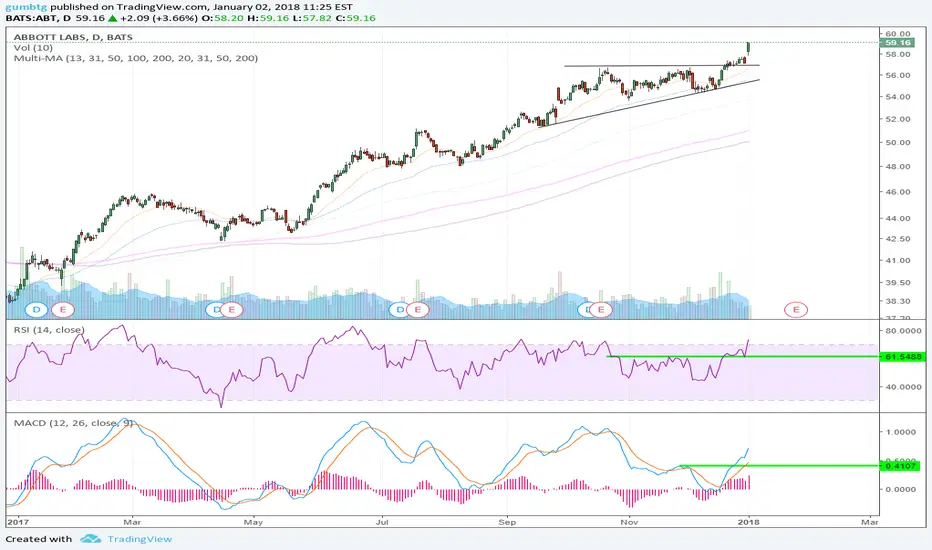Click the 40.0000 RSI axis label
The width and height of the screenshot is (932, 550).
point(903,386)
